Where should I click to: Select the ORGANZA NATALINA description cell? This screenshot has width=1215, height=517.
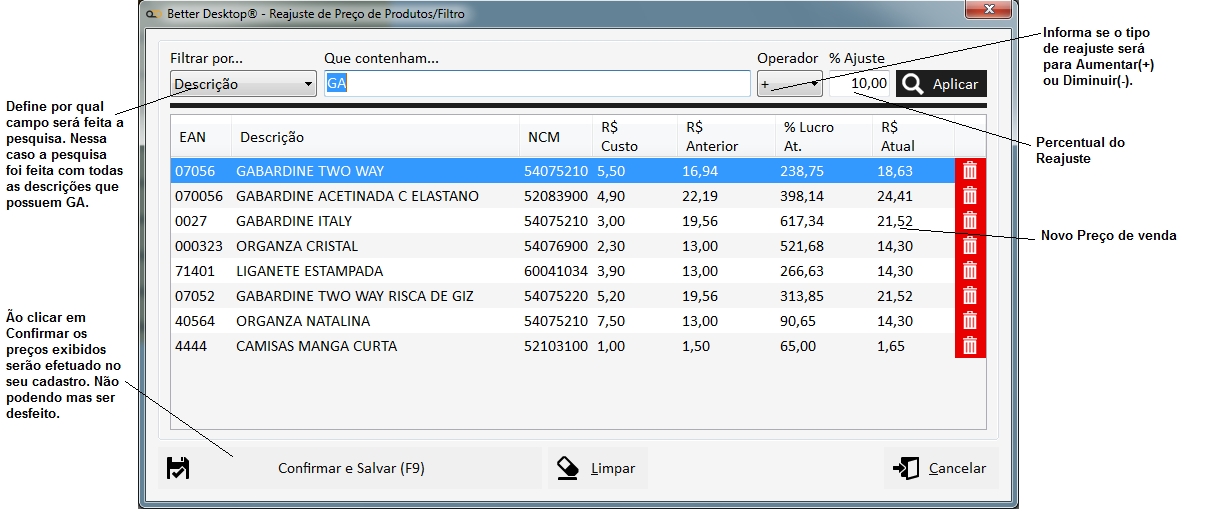[303, 321]
